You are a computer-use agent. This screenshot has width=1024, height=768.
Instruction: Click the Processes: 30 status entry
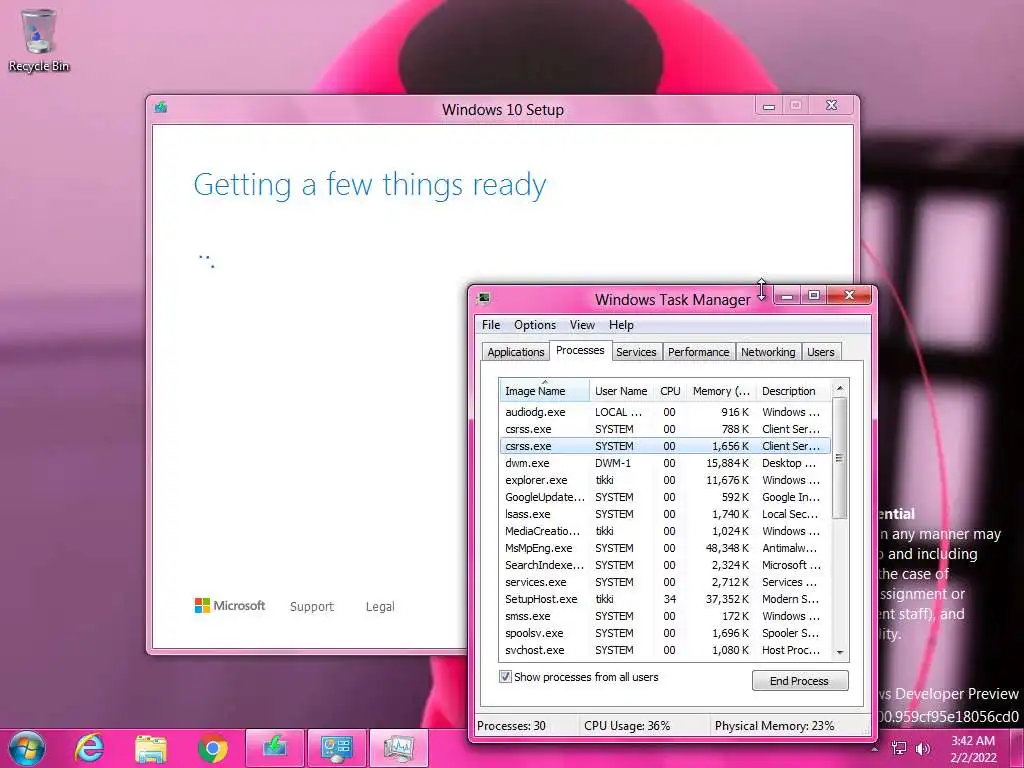(511, 726)
